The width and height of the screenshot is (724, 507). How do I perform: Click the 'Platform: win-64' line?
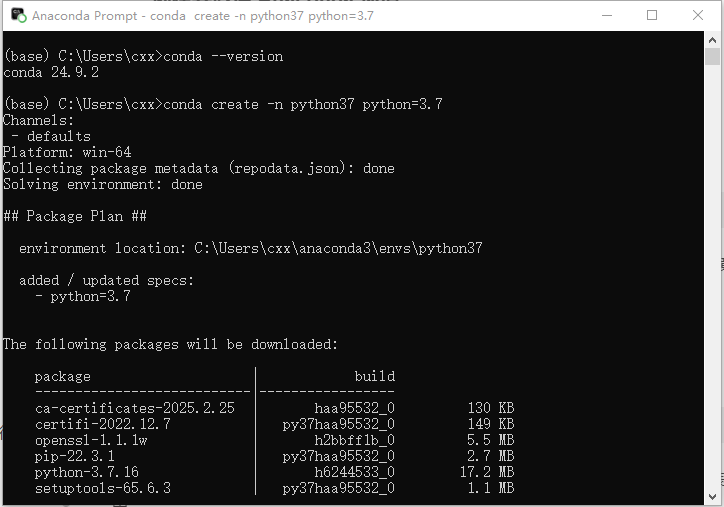[67, 152]
